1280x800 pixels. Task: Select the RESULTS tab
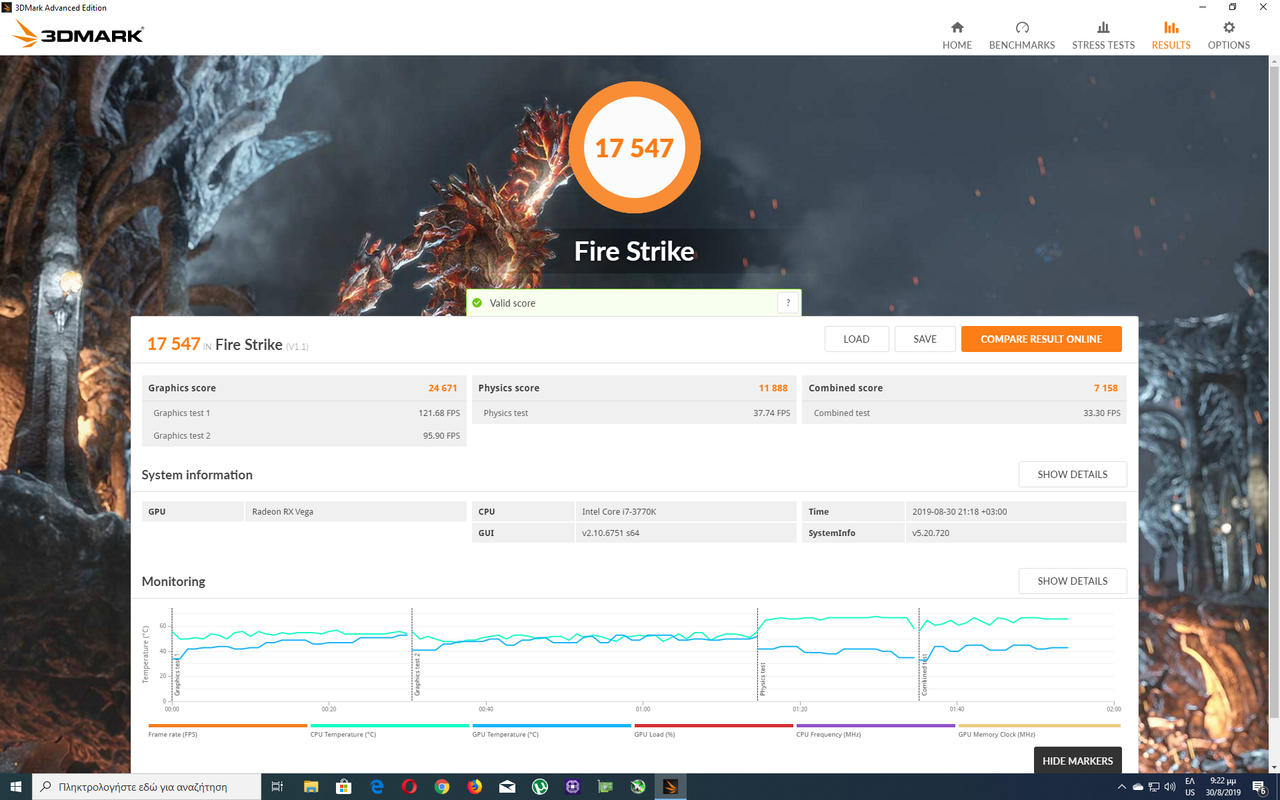[1171, 36]
